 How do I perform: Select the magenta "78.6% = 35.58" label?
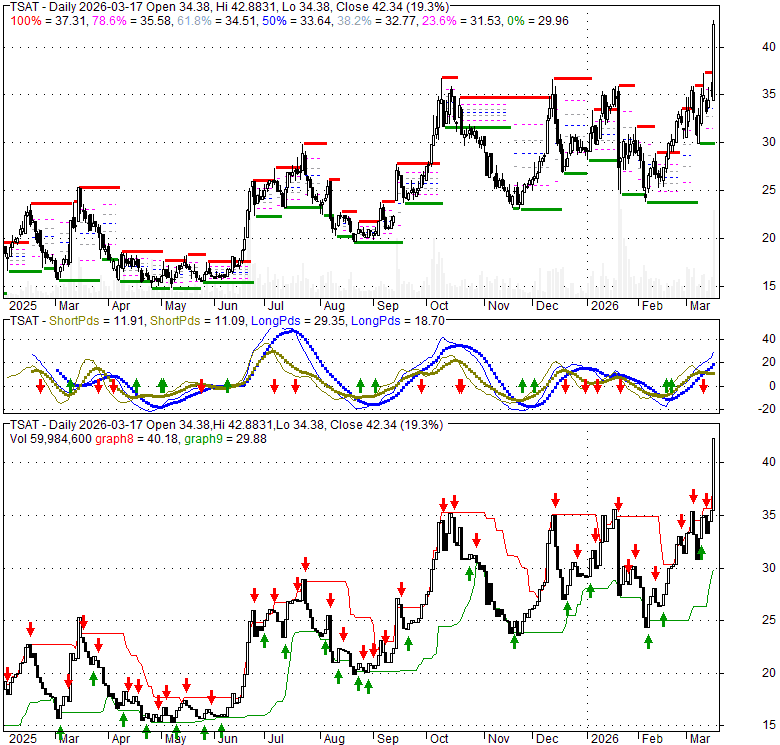click(132, 21)
